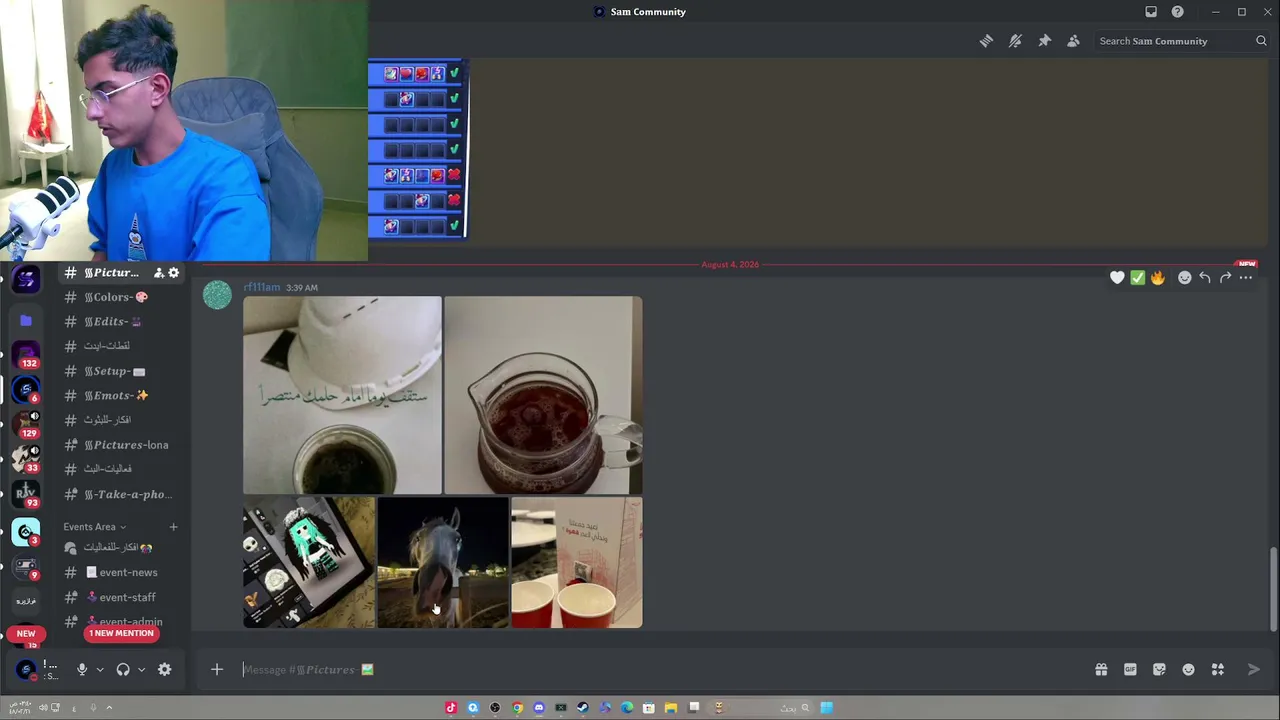Show pinned messages
Screen dimensions: 1280x720
(x=1044, y=41)
